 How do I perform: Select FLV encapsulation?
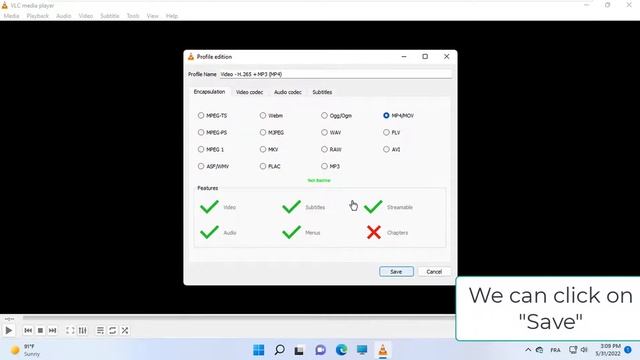(392, 133)
